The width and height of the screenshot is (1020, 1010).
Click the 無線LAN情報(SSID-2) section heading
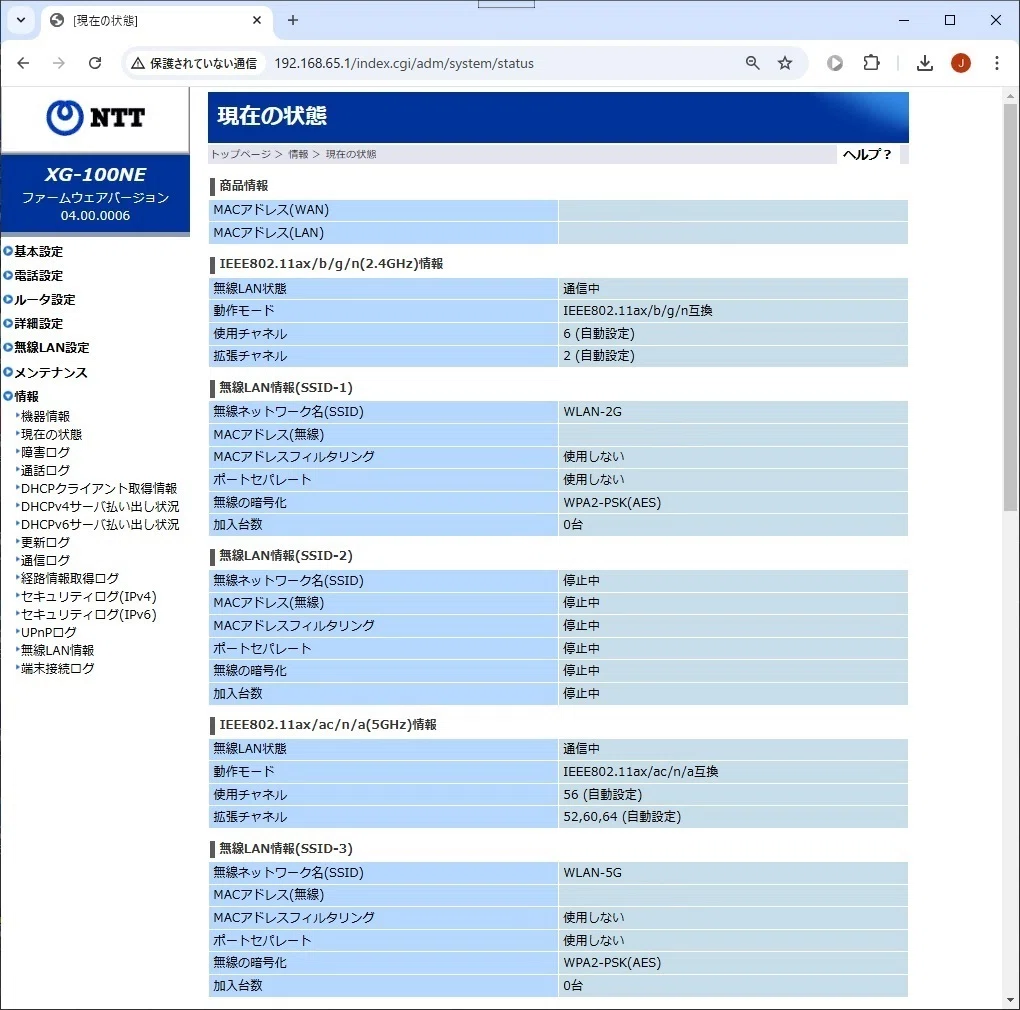286,556
